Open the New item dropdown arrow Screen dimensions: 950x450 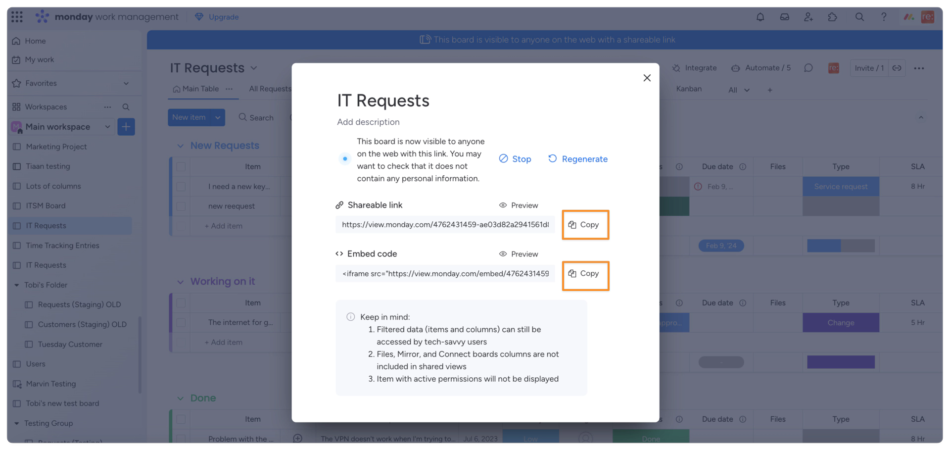coord(218,117)
